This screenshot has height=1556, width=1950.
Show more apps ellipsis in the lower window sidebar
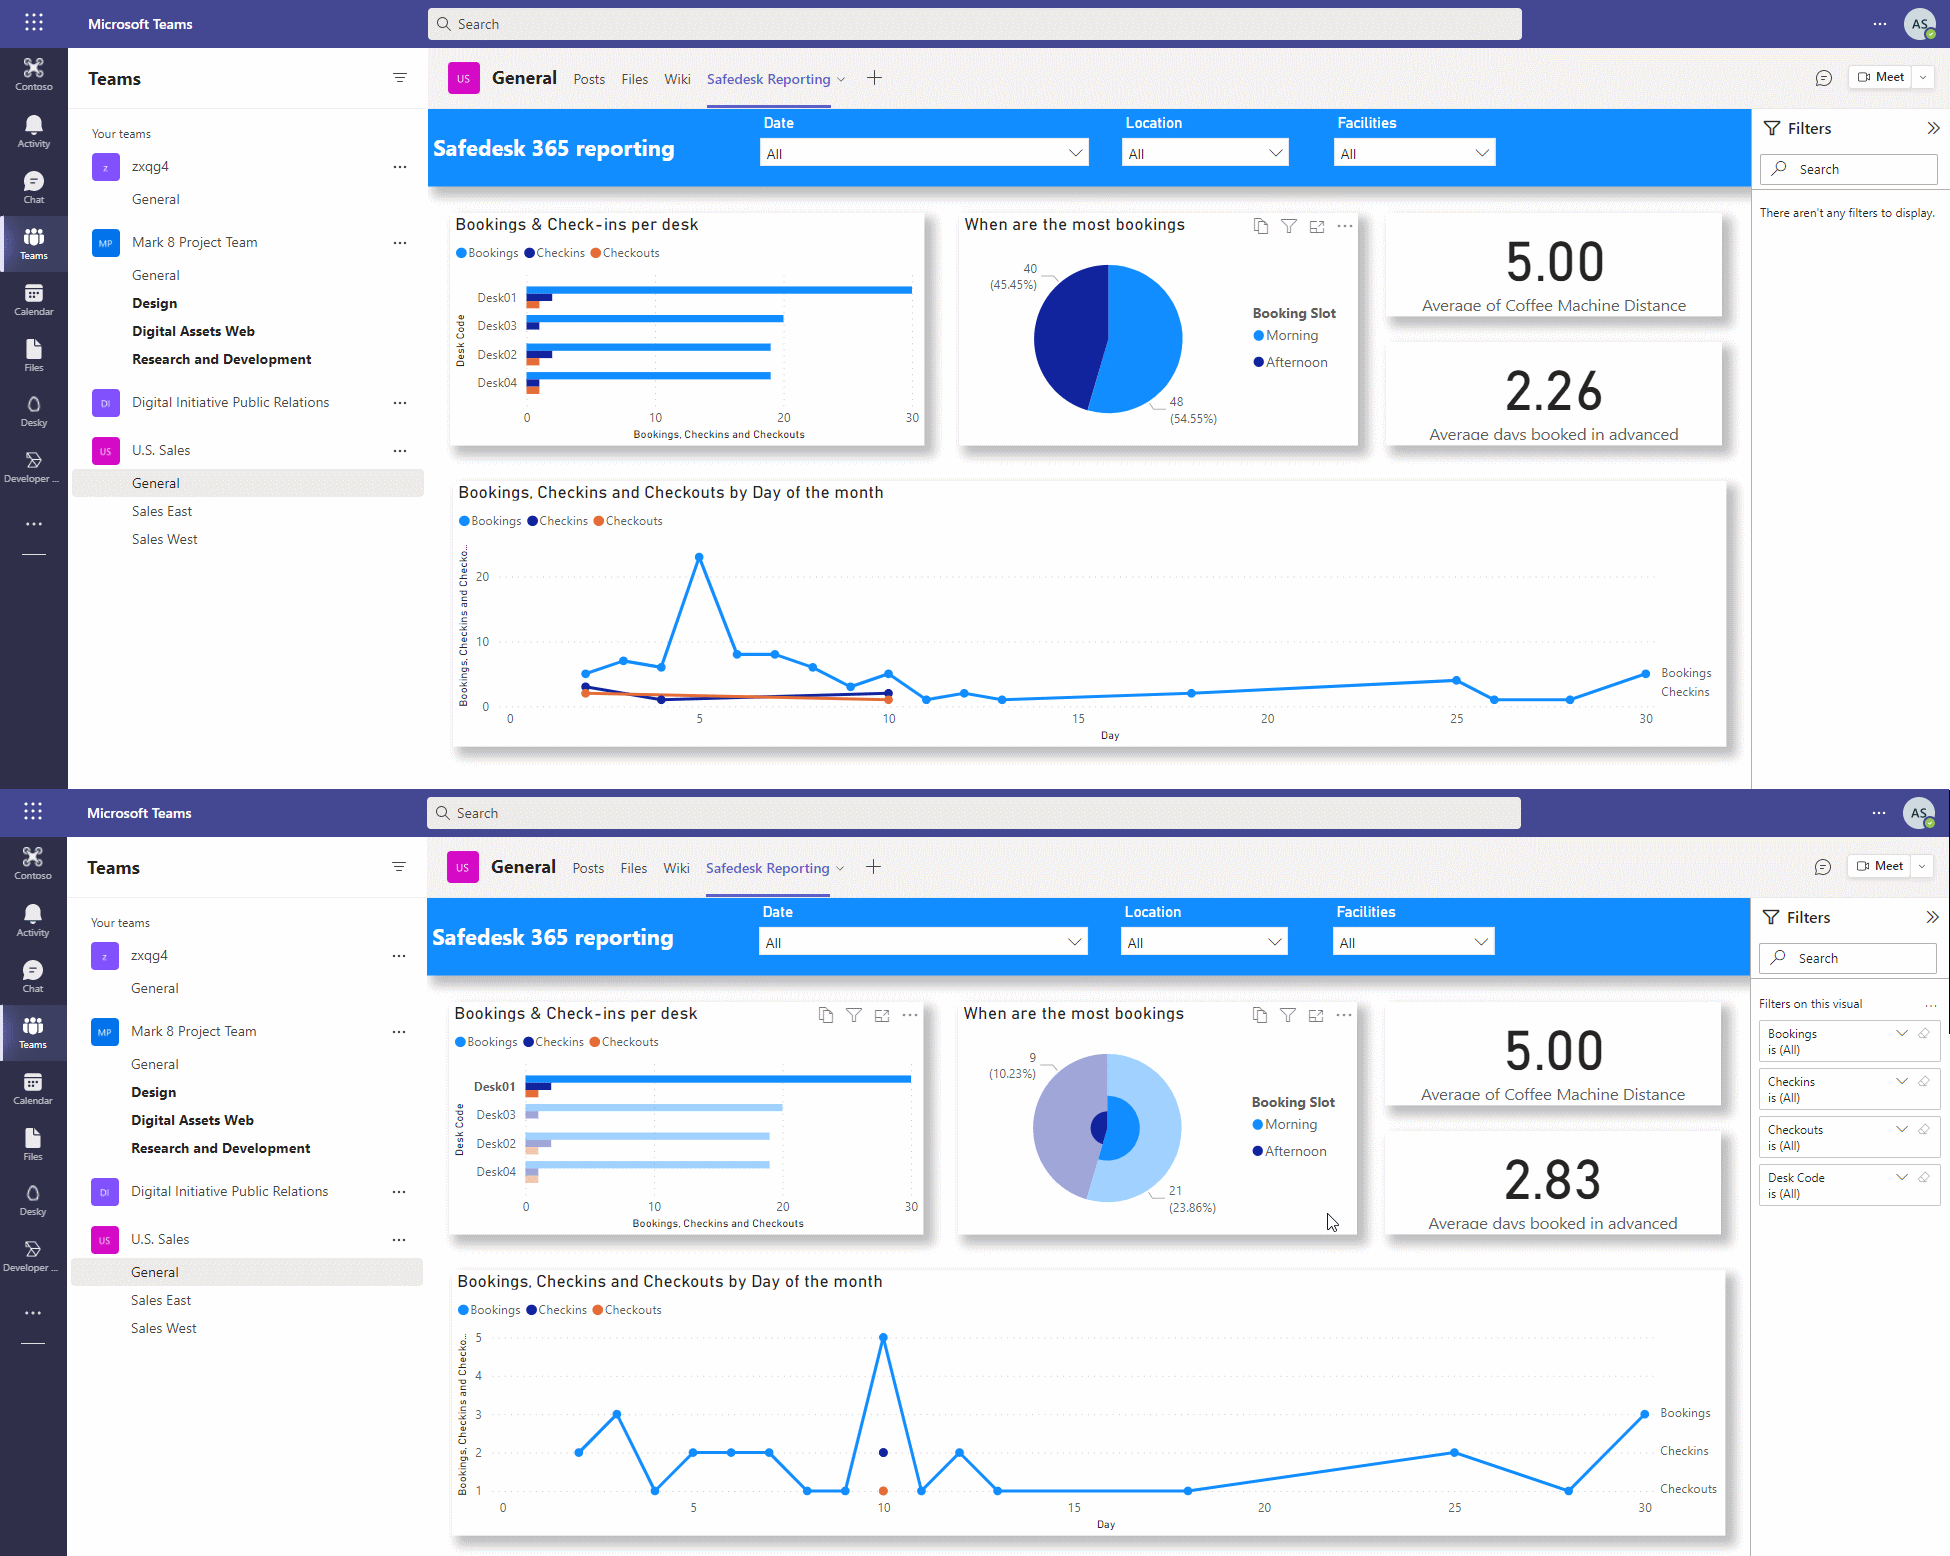33,1312
